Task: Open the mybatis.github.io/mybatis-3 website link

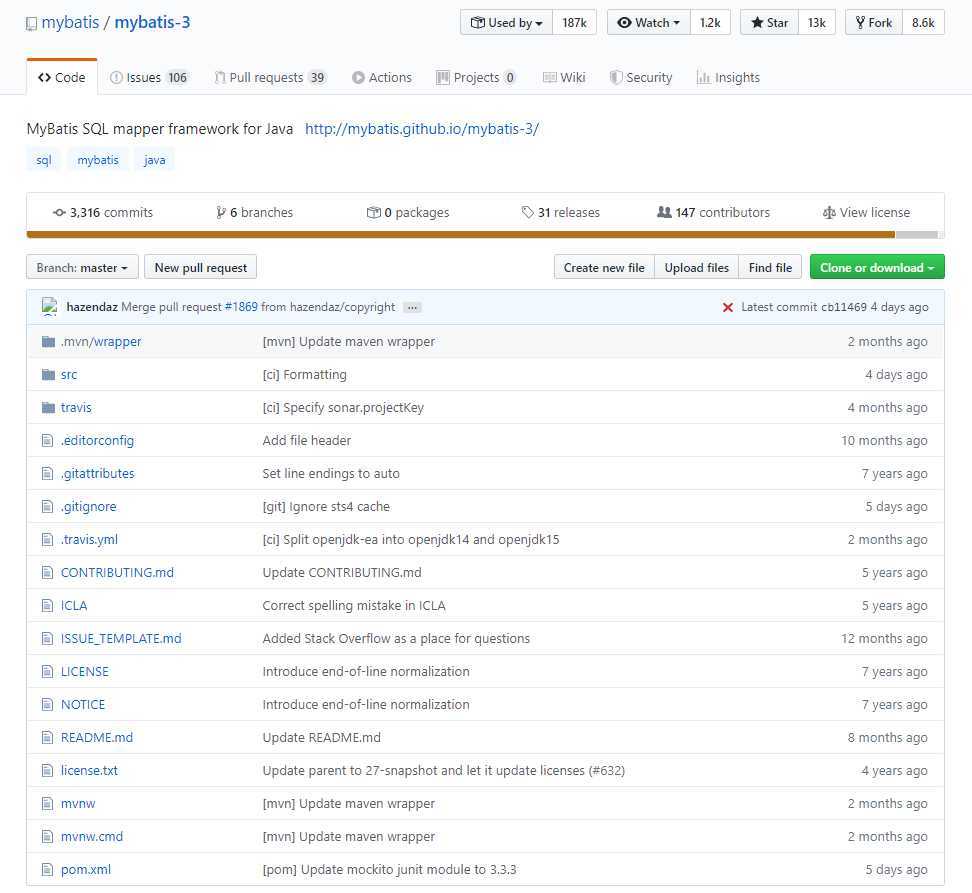Action: 422,129
